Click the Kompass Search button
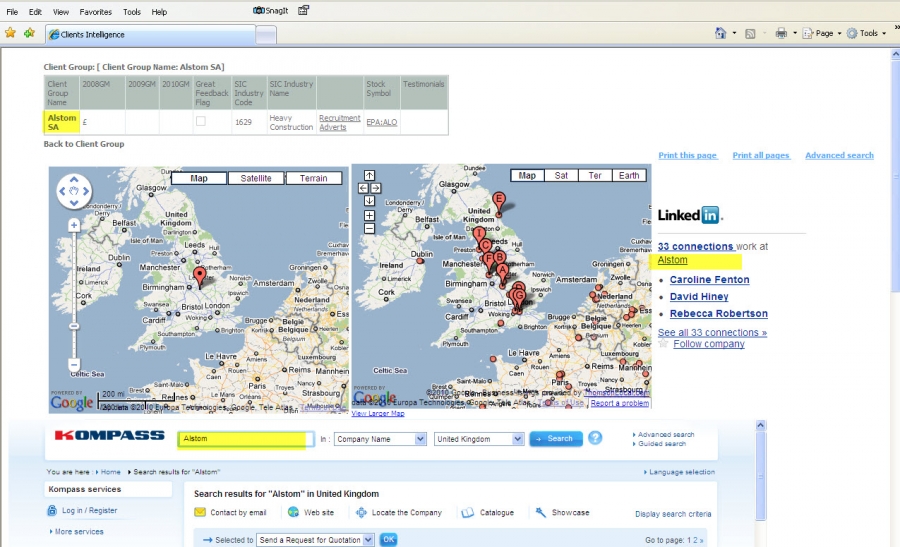Image resolution: width=900 pixels, height=547 pixels. point(556,439)
